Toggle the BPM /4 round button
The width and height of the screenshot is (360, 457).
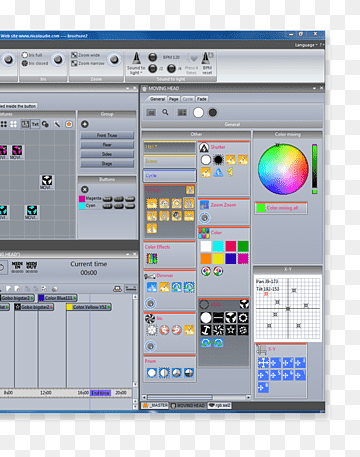tap(171, 68)
